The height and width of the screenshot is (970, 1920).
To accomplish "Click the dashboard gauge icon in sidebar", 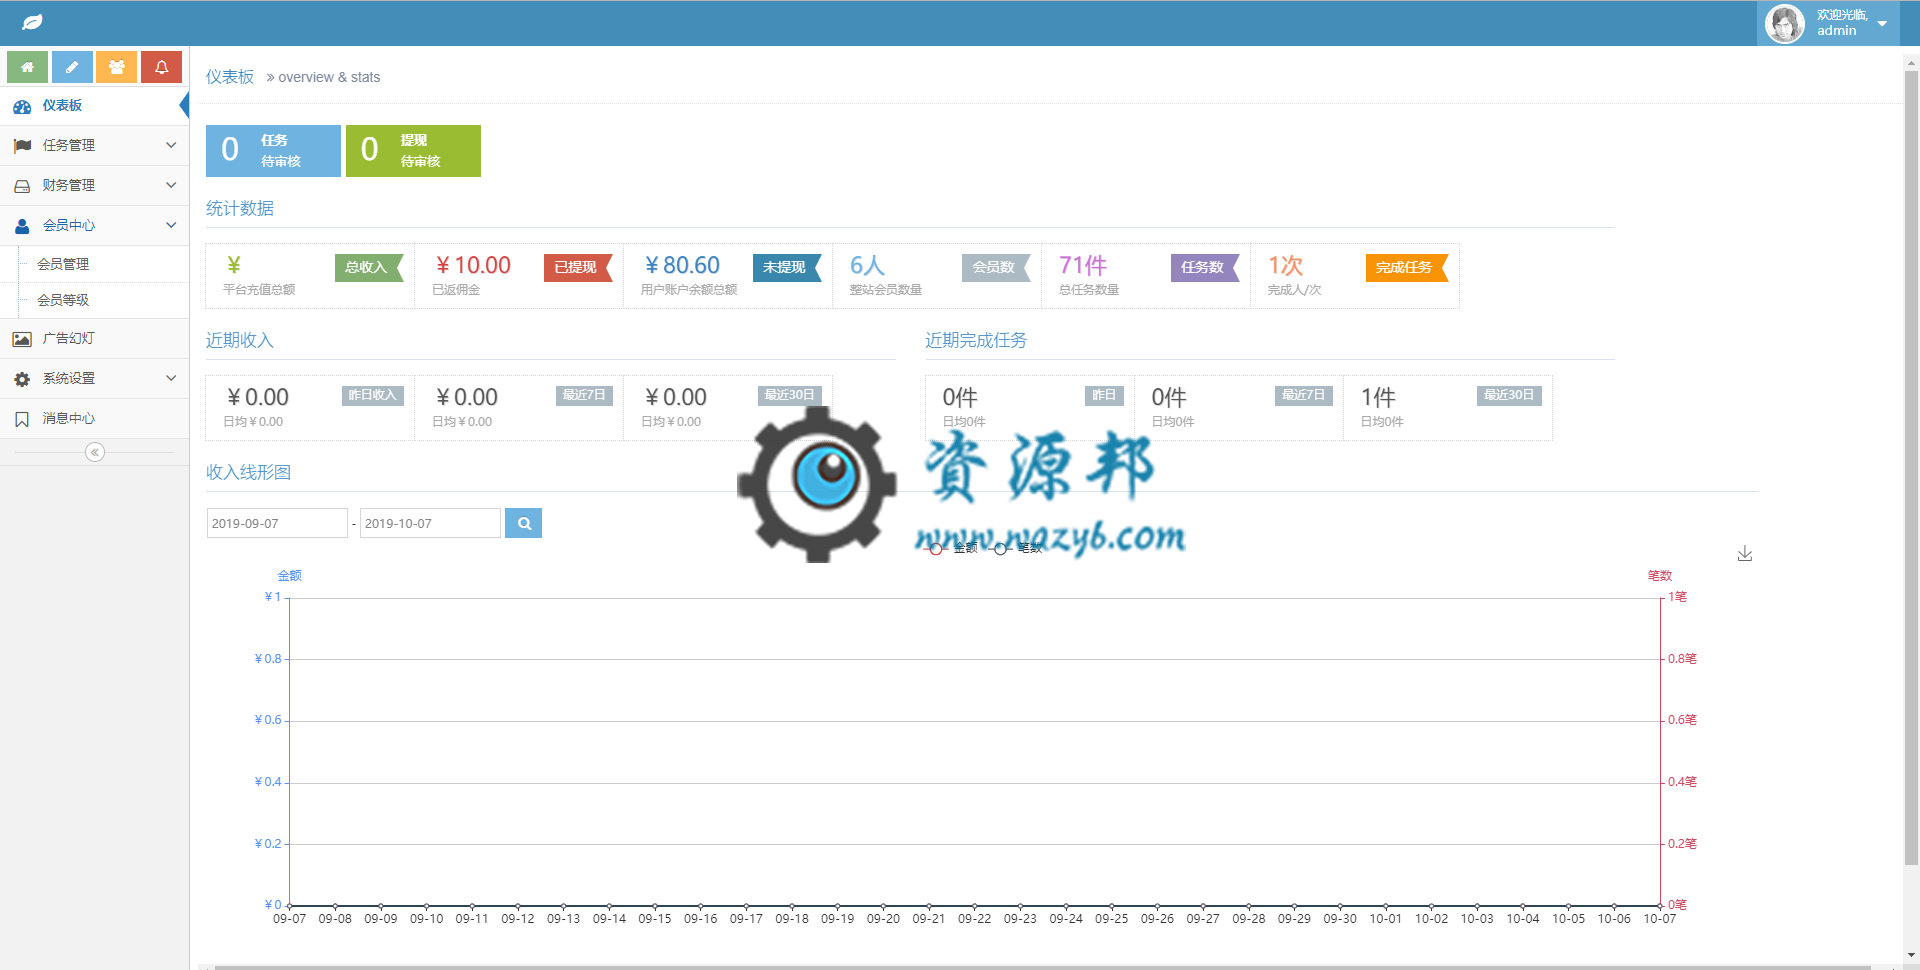I will tap(22, 106).
